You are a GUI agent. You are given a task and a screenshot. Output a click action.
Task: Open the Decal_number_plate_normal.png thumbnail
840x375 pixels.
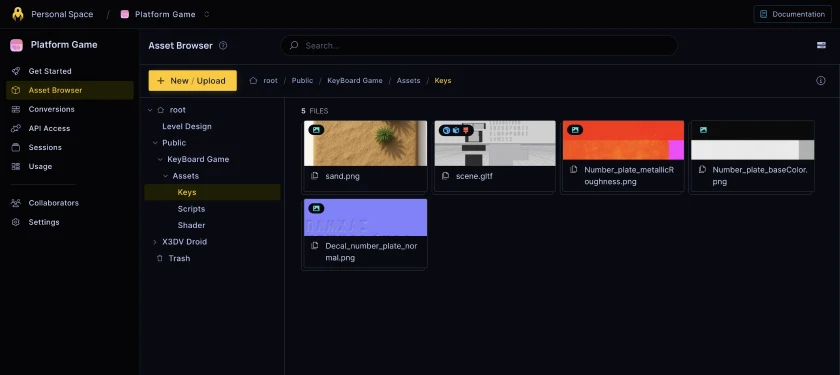point(365,218)
